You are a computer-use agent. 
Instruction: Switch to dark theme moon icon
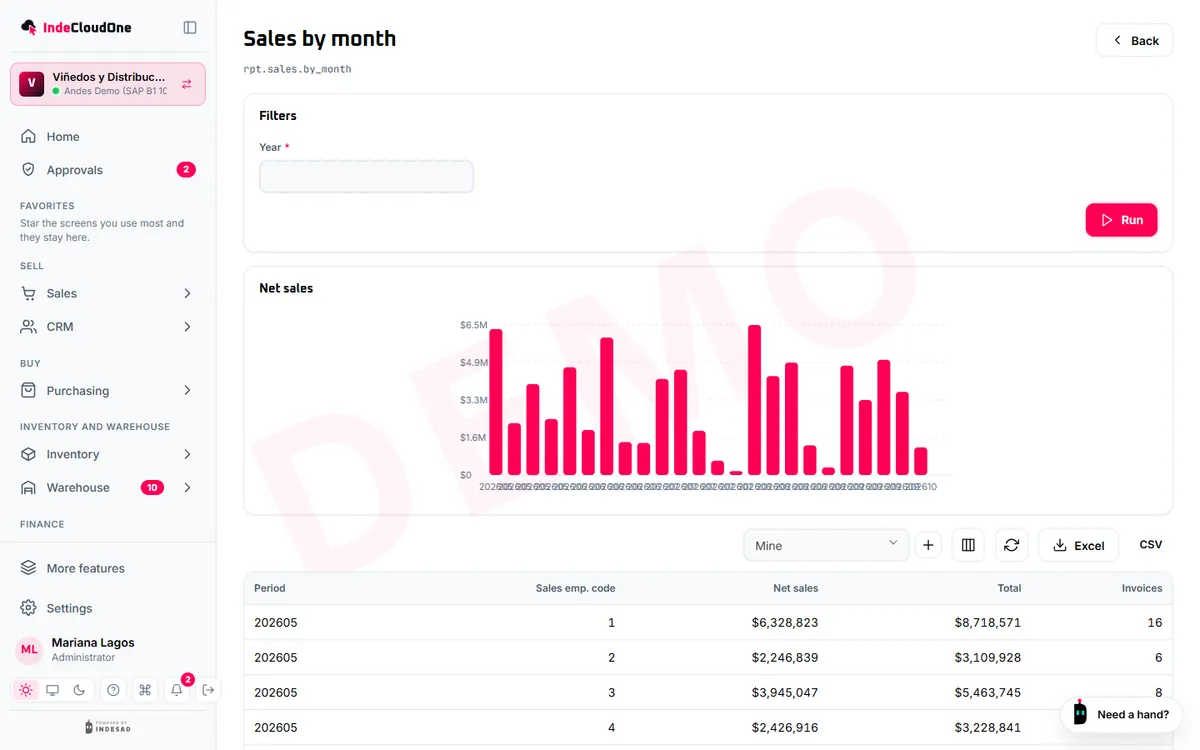click(x=80, y=690)
